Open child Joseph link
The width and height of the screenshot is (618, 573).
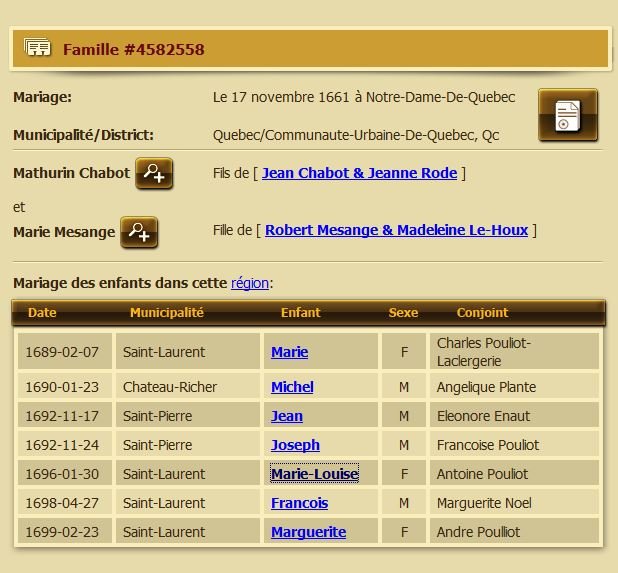coord(295,445)
